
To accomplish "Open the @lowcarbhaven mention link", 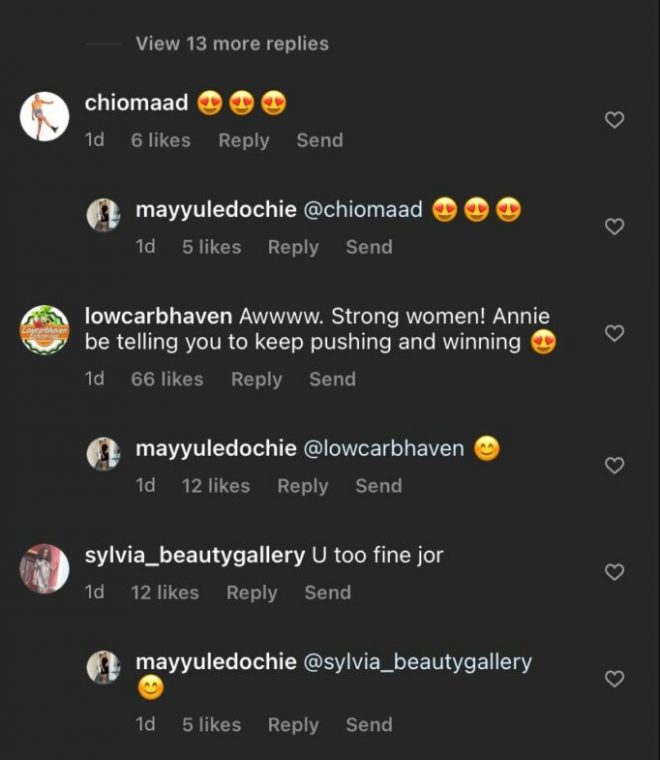I will click(382, 449).
